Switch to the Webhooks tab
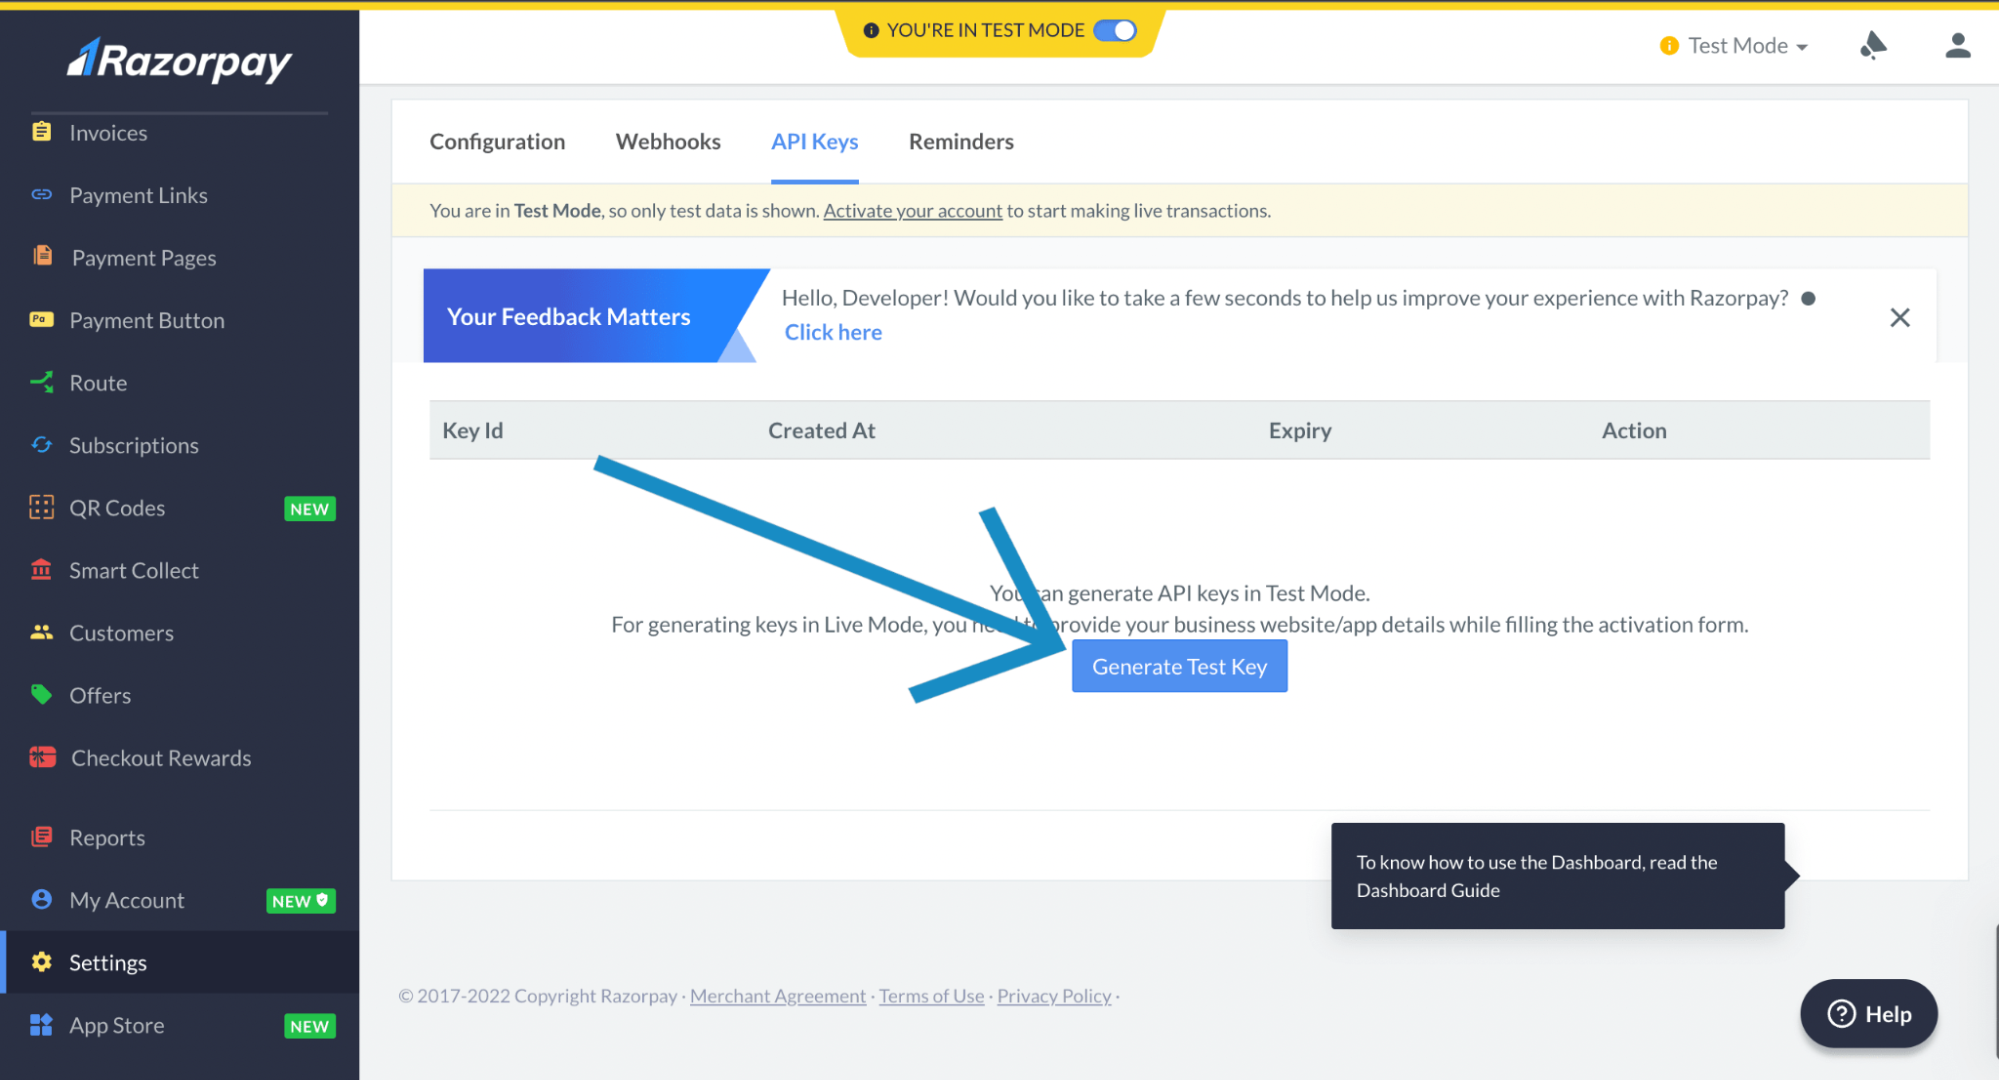The height and width of the screenshot is (1080, 1999). 668,141
